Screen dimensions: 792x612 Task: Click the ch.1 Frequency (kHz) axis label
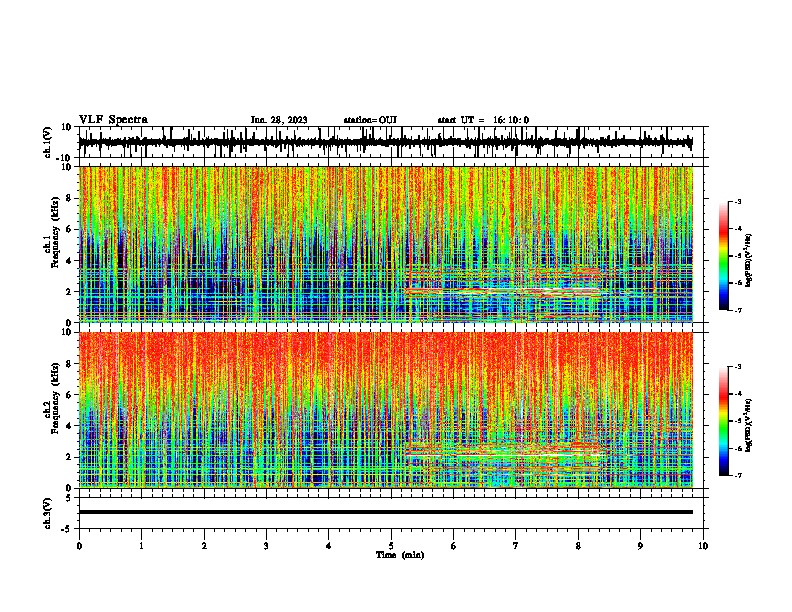click(54, 232)
